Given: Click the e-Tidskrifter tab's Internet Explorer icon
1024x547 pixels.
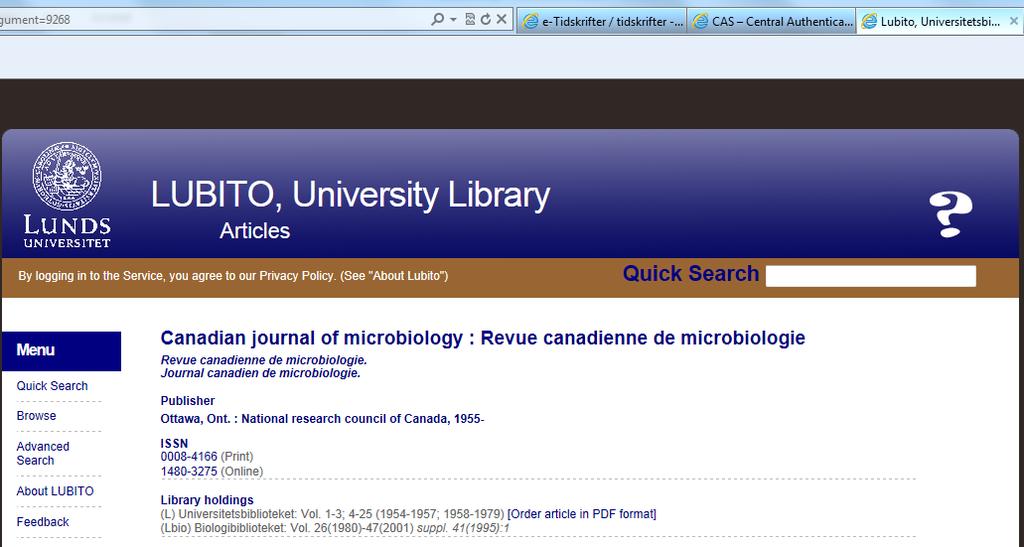Looking at the screenshot, I should [531, 22].
